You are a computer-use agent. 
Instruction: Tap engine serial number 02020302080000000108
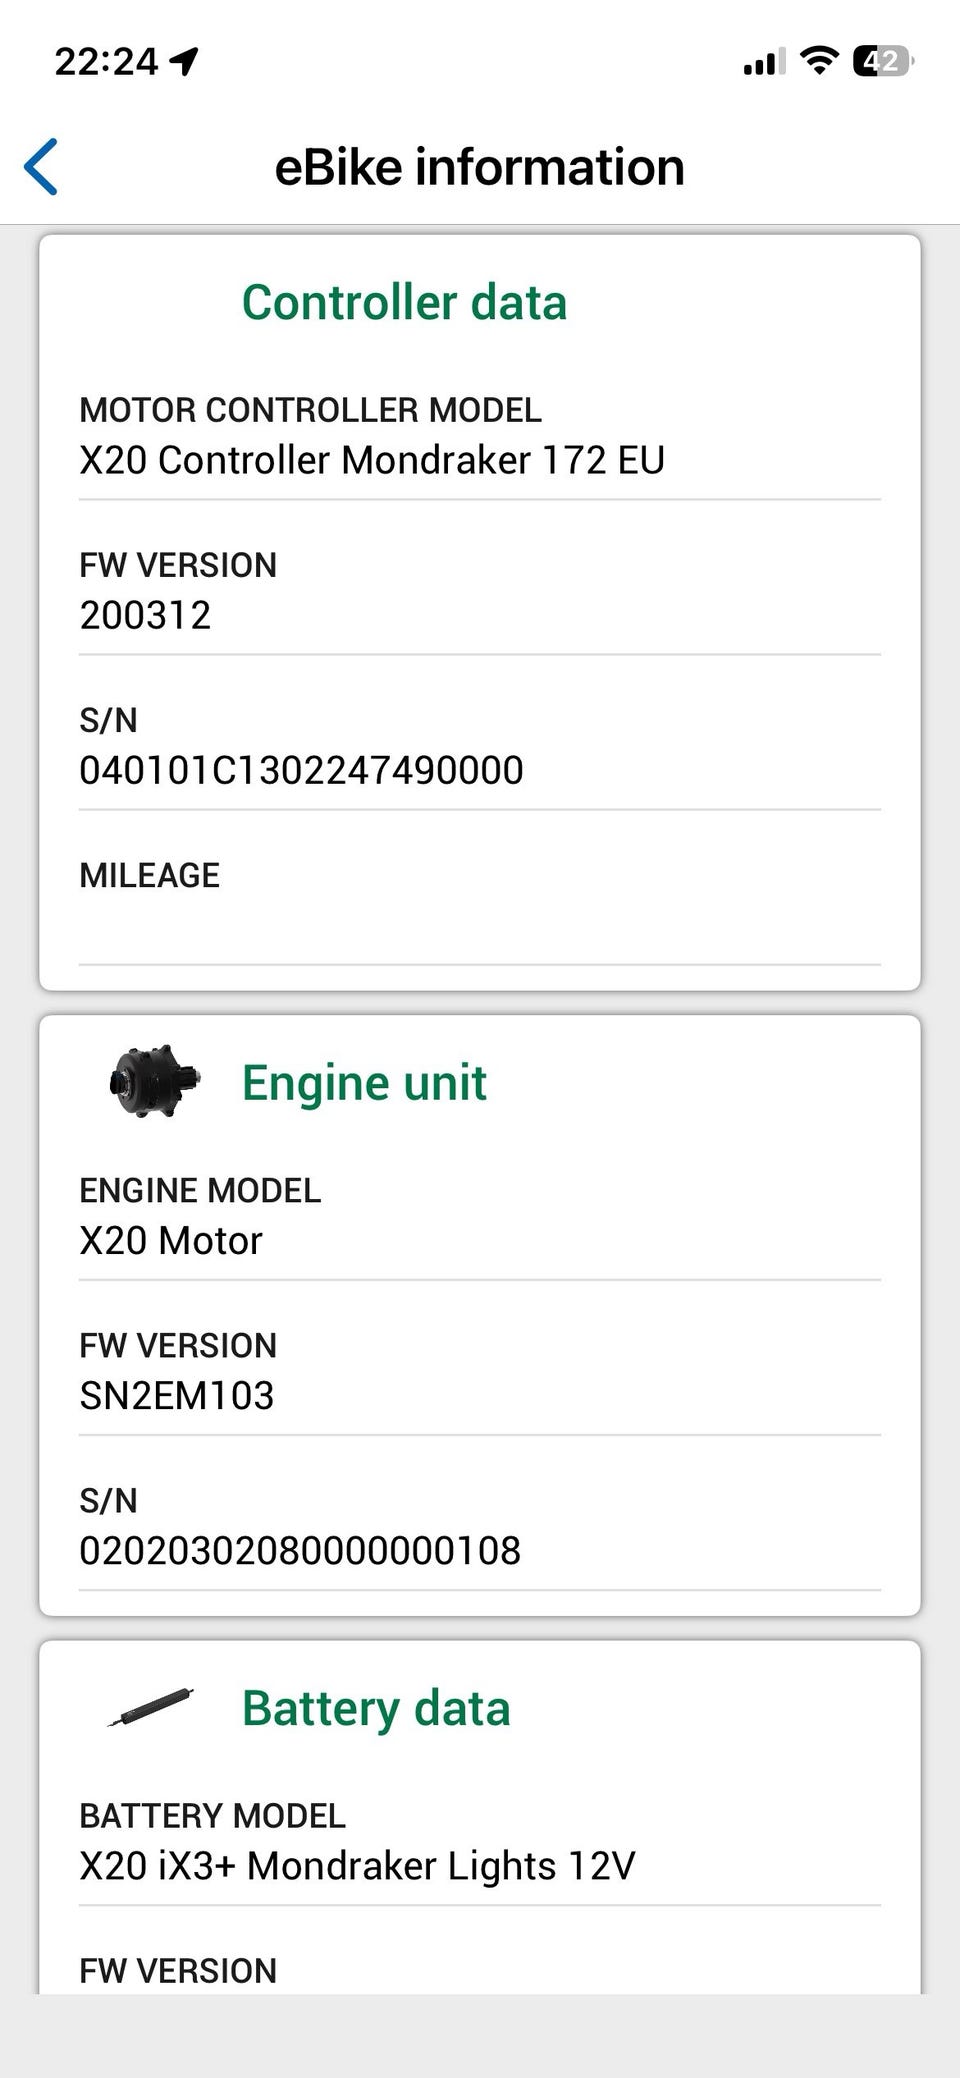coord(300,1551)
